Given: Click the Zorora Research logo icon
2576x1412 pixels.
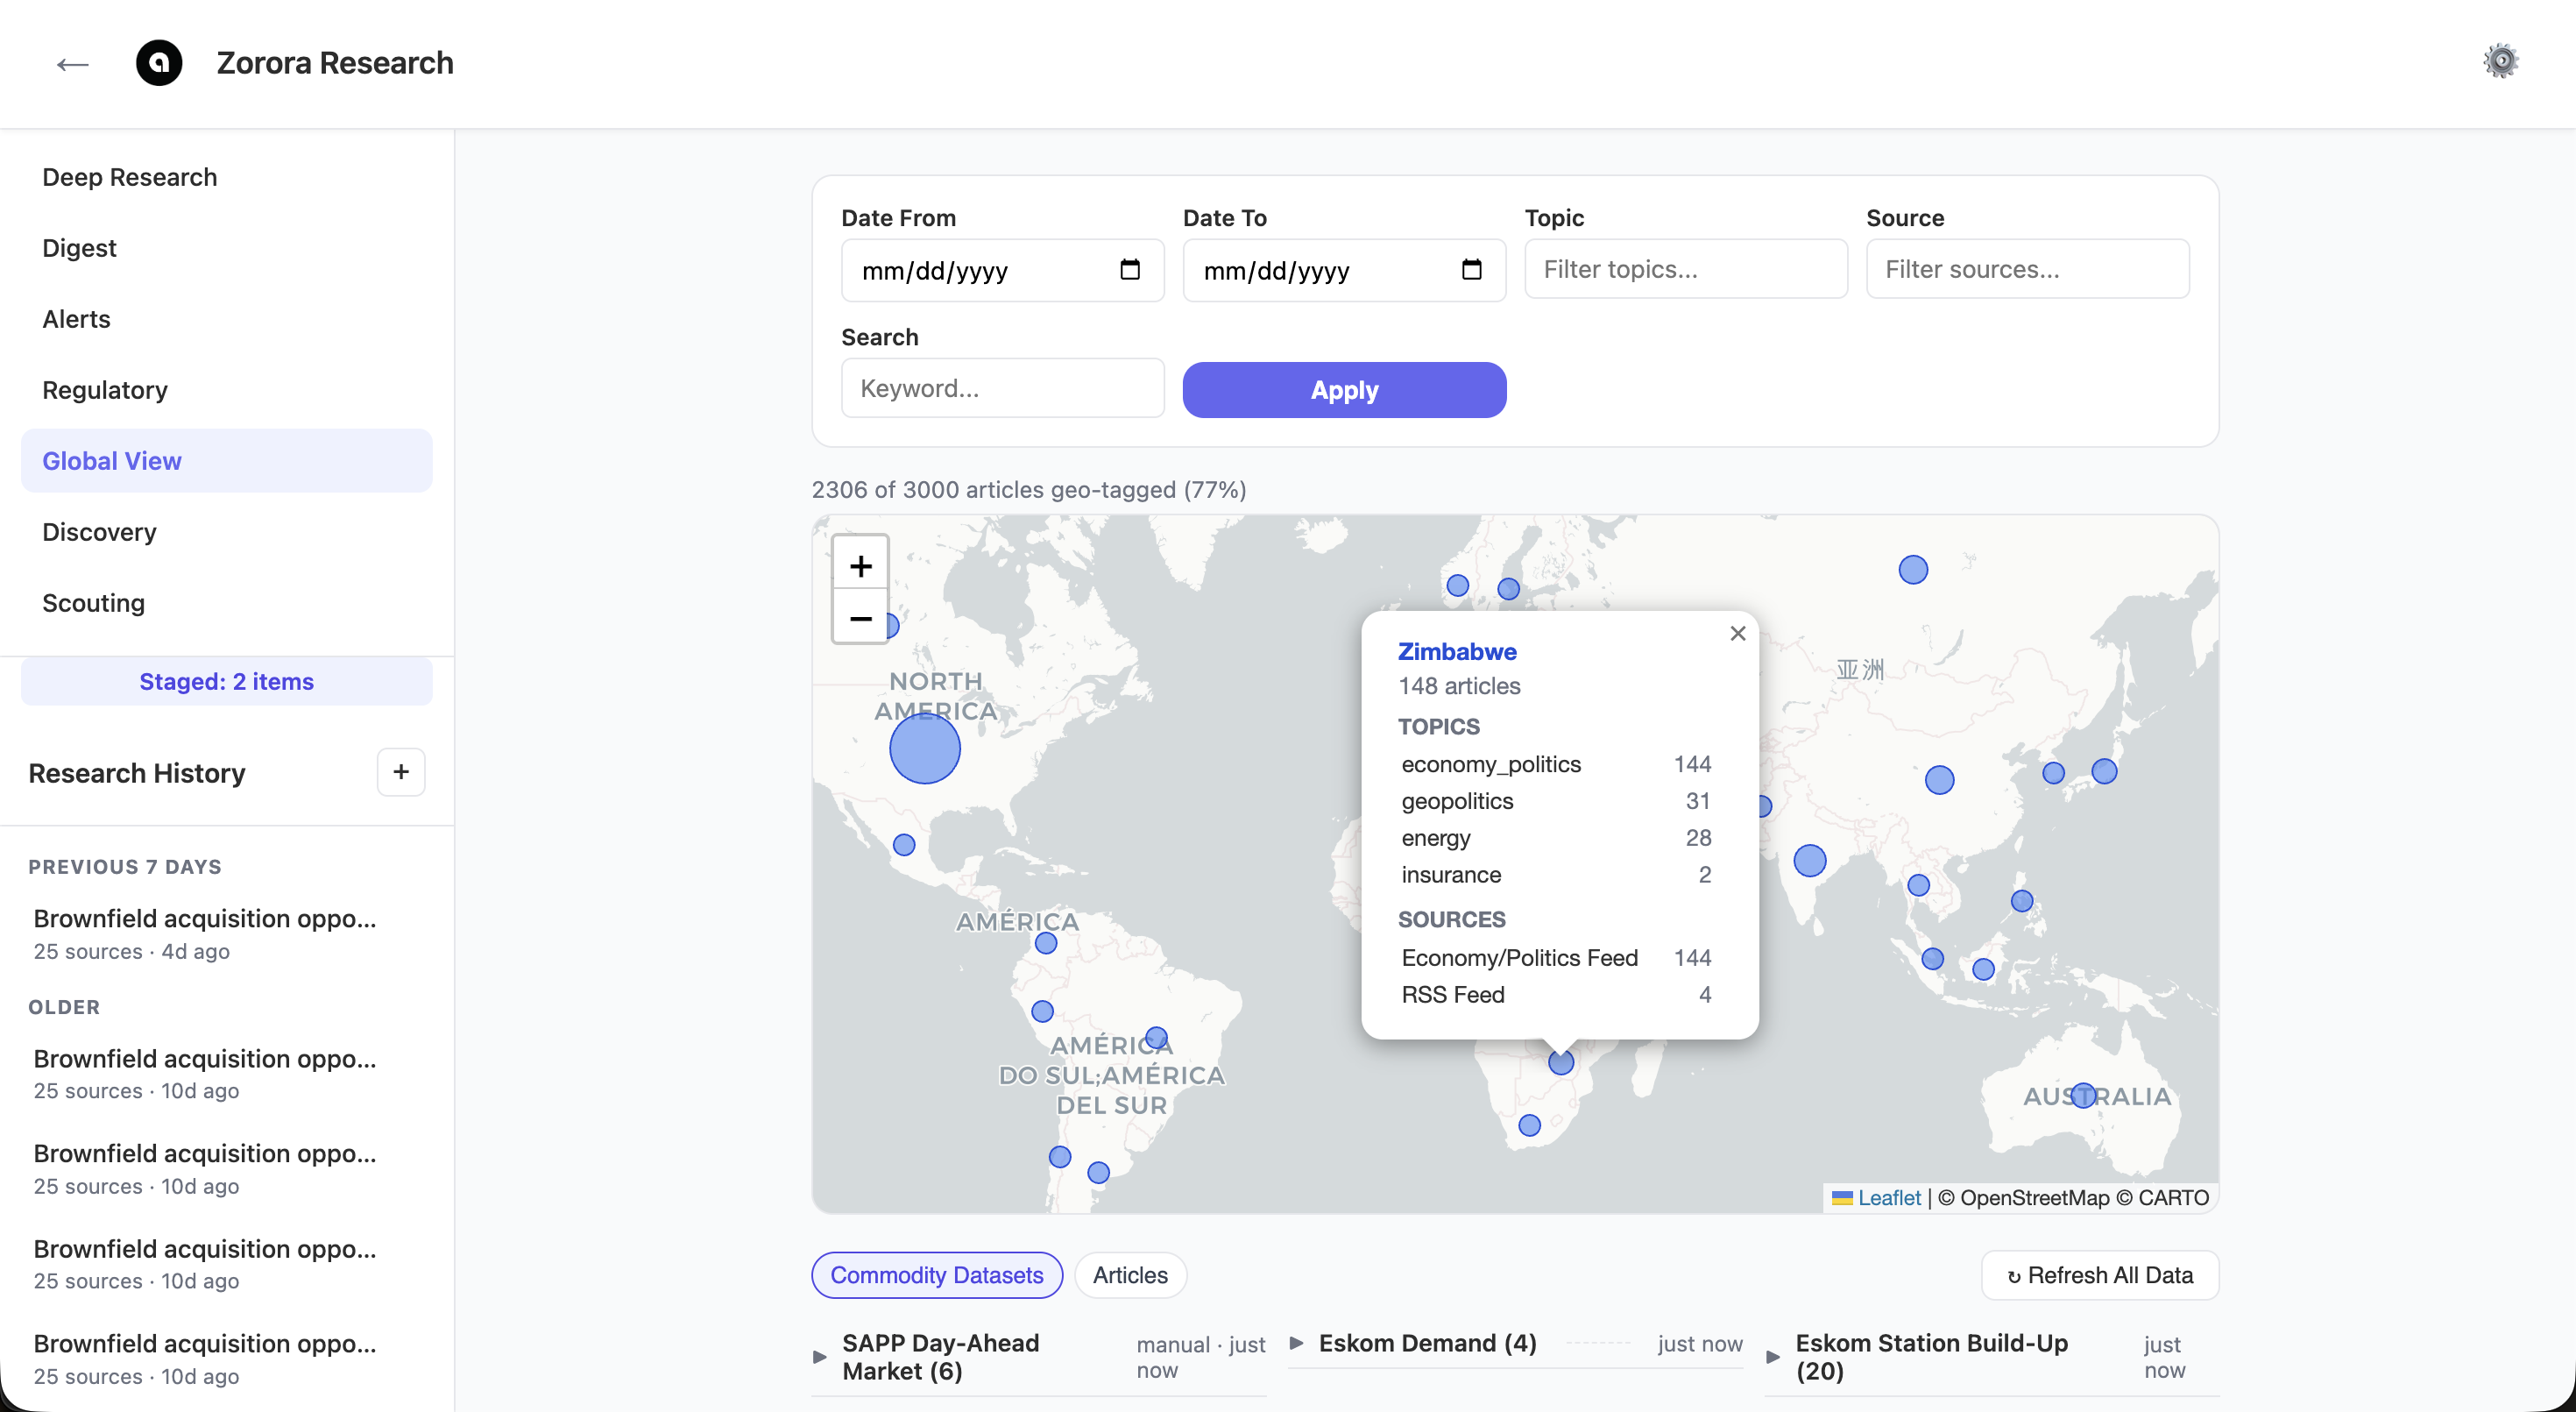Looking at the screenshot, I should [x=159, y=63].
